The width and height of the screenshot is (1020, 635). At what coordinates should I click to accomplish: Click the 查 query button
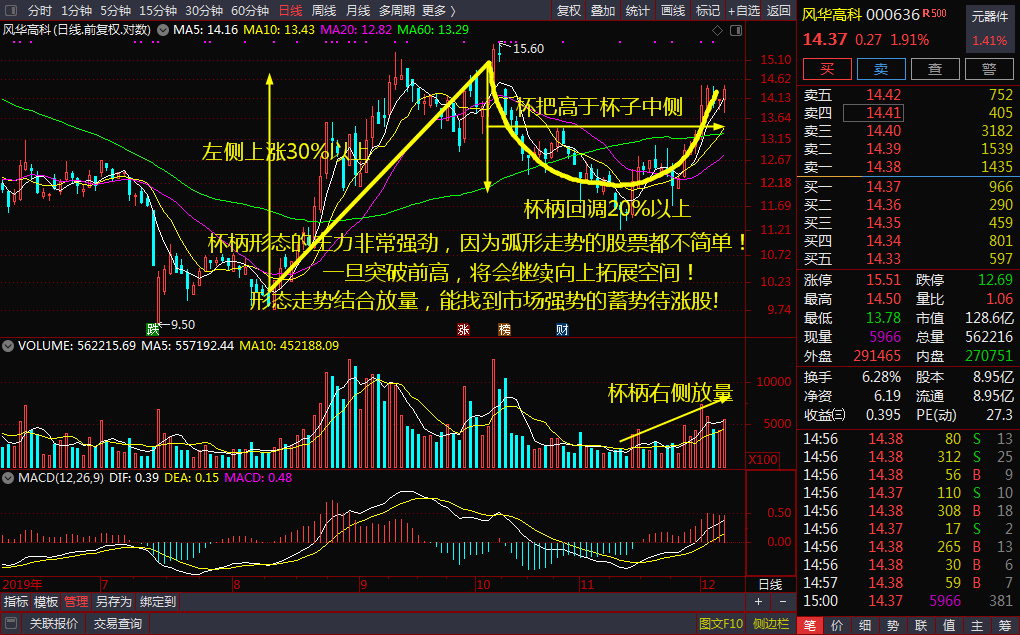pos(934,69)
